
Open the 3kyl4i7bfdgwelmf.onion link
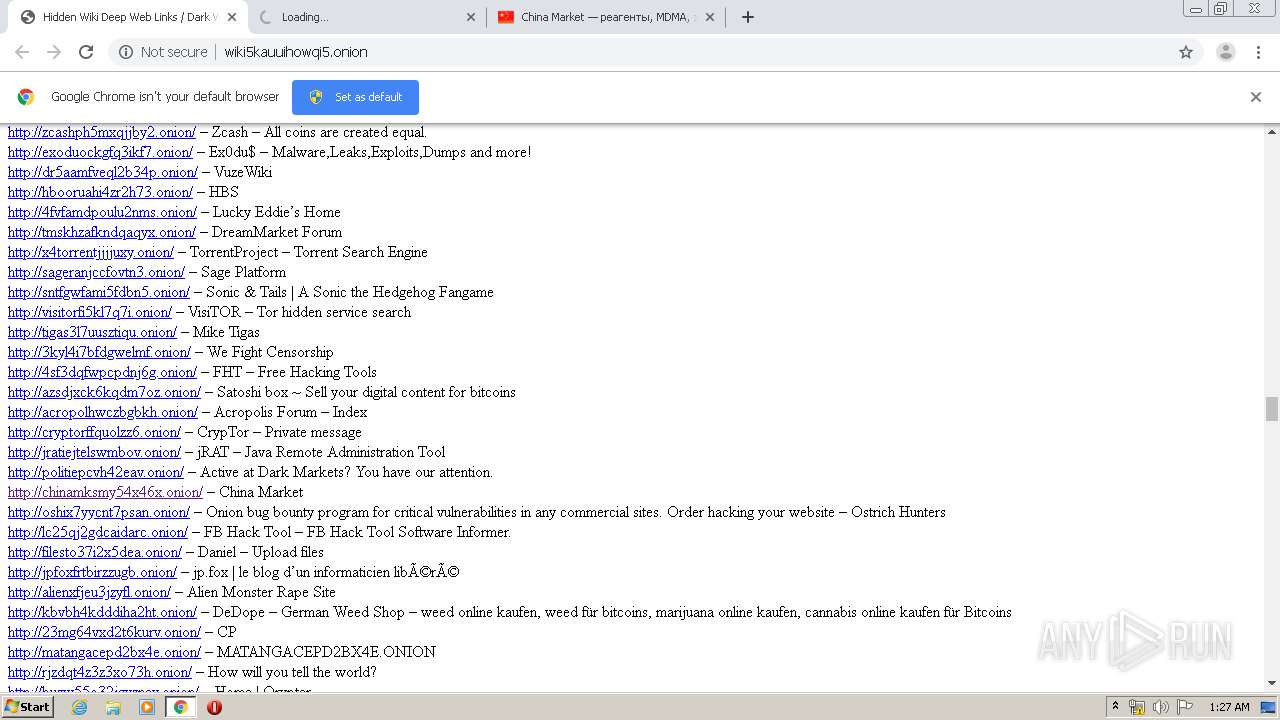(99, 352)
